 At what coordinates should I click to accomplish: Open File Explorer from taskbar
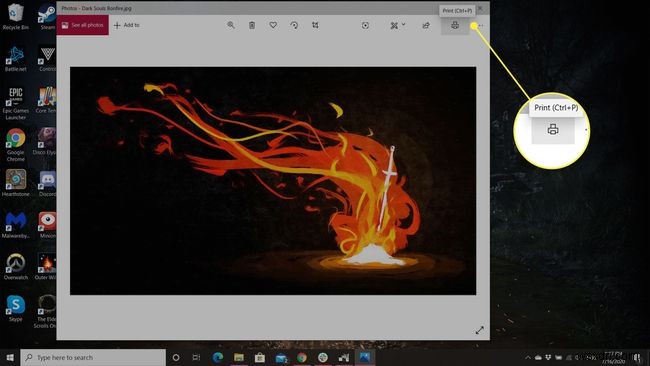[x=239, y=357]
